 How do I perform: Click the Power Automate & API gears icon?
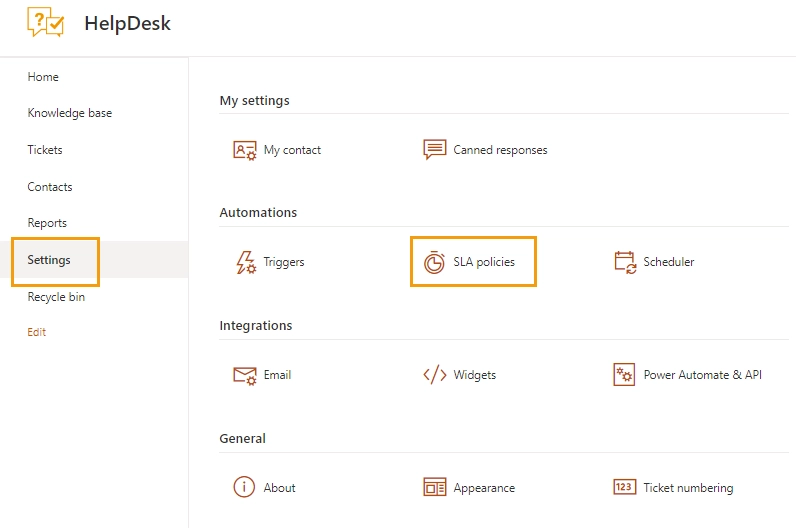pyautogui.click(x=624, y=375)
